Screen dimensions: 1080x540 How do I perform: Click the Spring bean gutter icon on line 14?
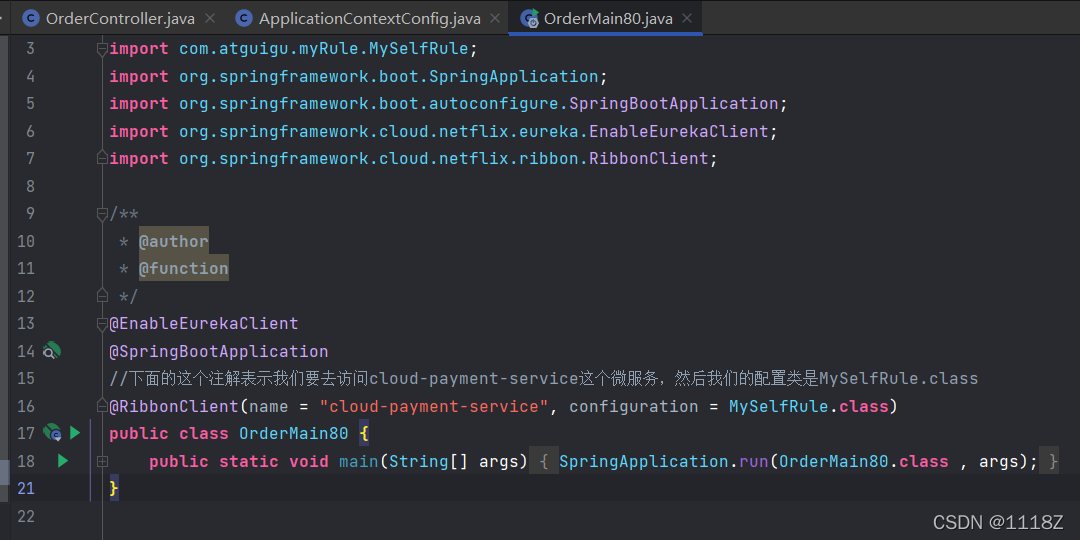[52, 351]
